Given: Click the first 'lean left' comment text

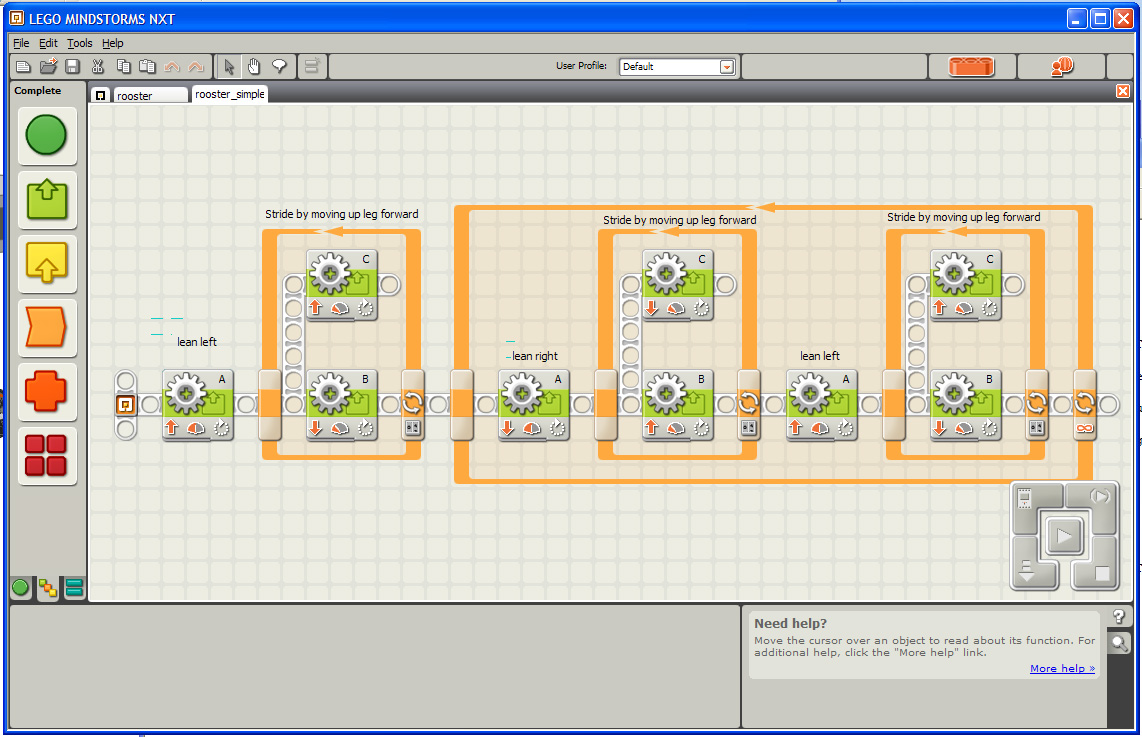Looking at the screenshot, I should 197,342.
